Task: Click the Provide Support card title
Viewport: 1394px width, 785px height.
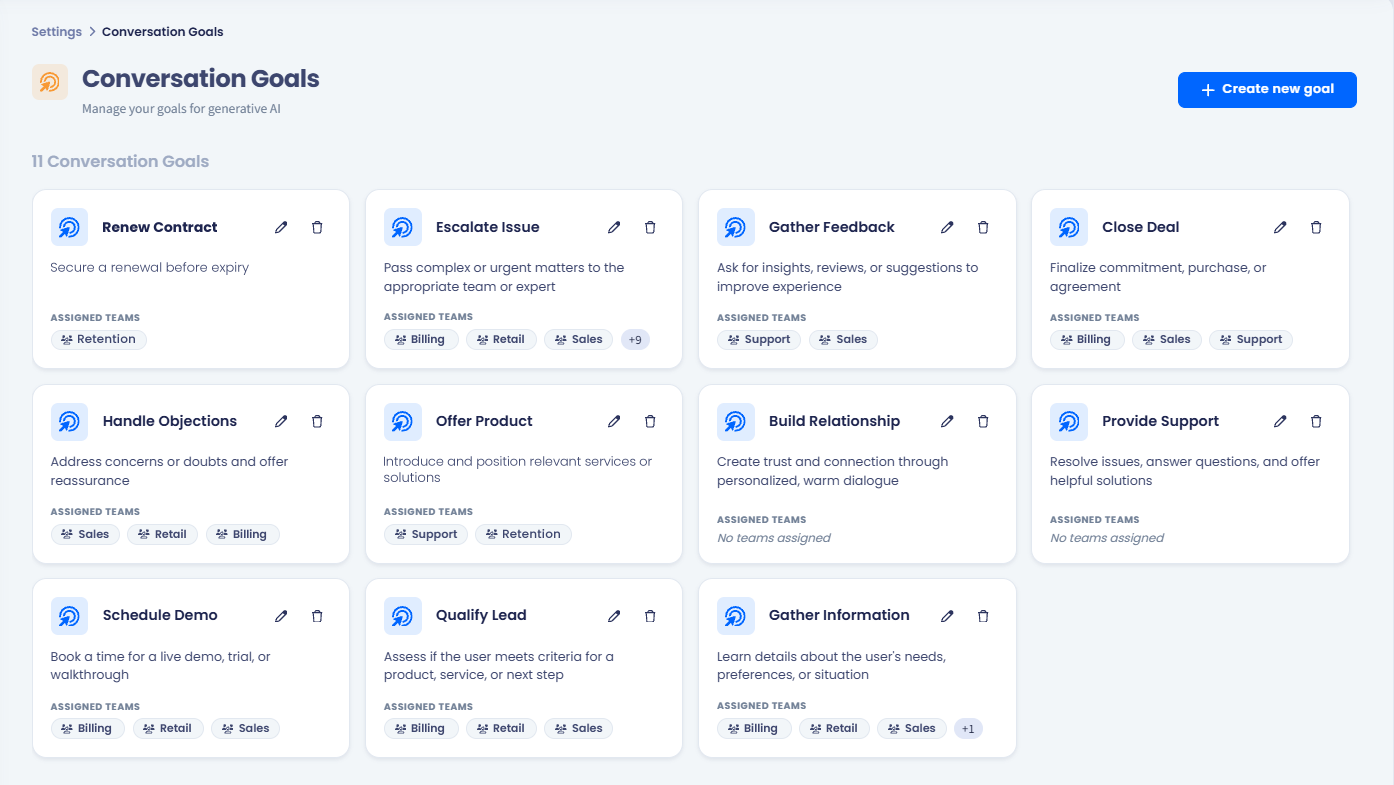Action: pyautogui.click(x=1160, y=421)
